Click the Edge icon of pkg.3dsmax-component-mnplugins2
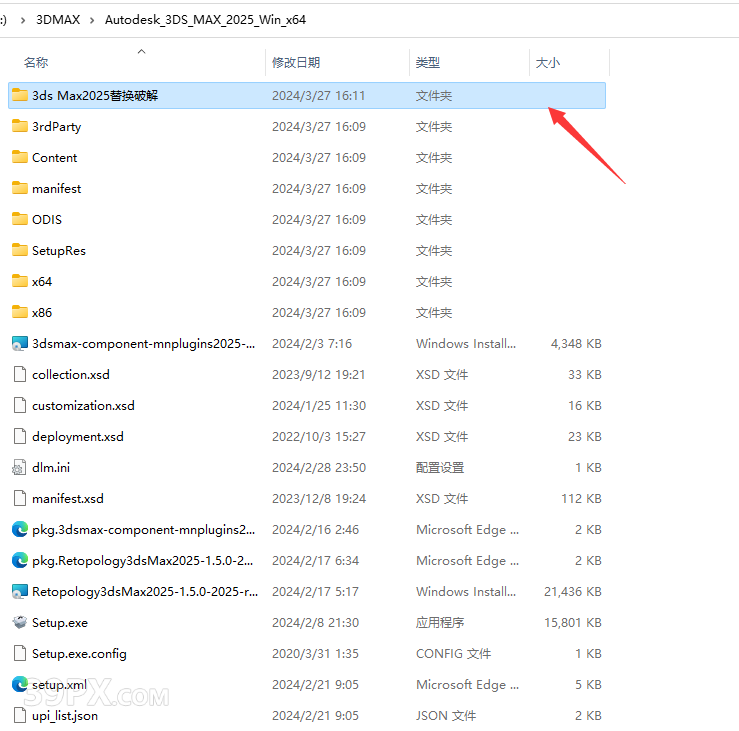The image size is (739, 731). [x=20, y=530]
